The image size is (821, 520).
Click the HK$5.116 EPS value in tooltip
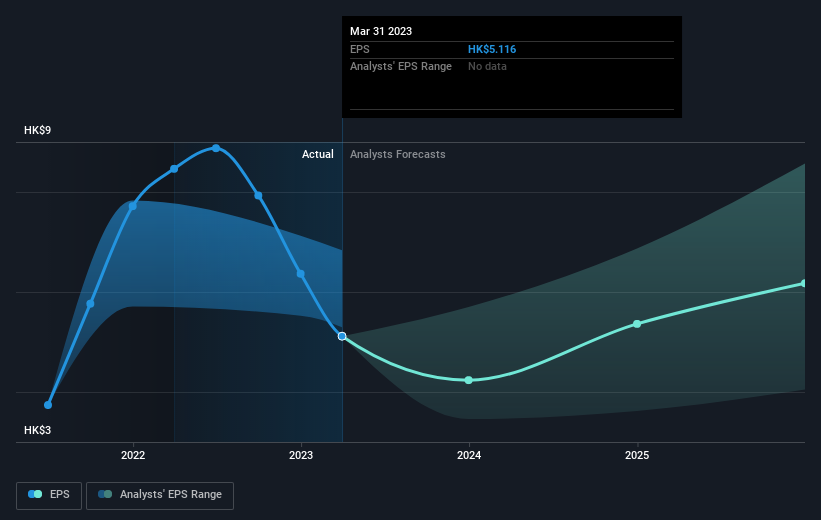(x=492, y=49)
